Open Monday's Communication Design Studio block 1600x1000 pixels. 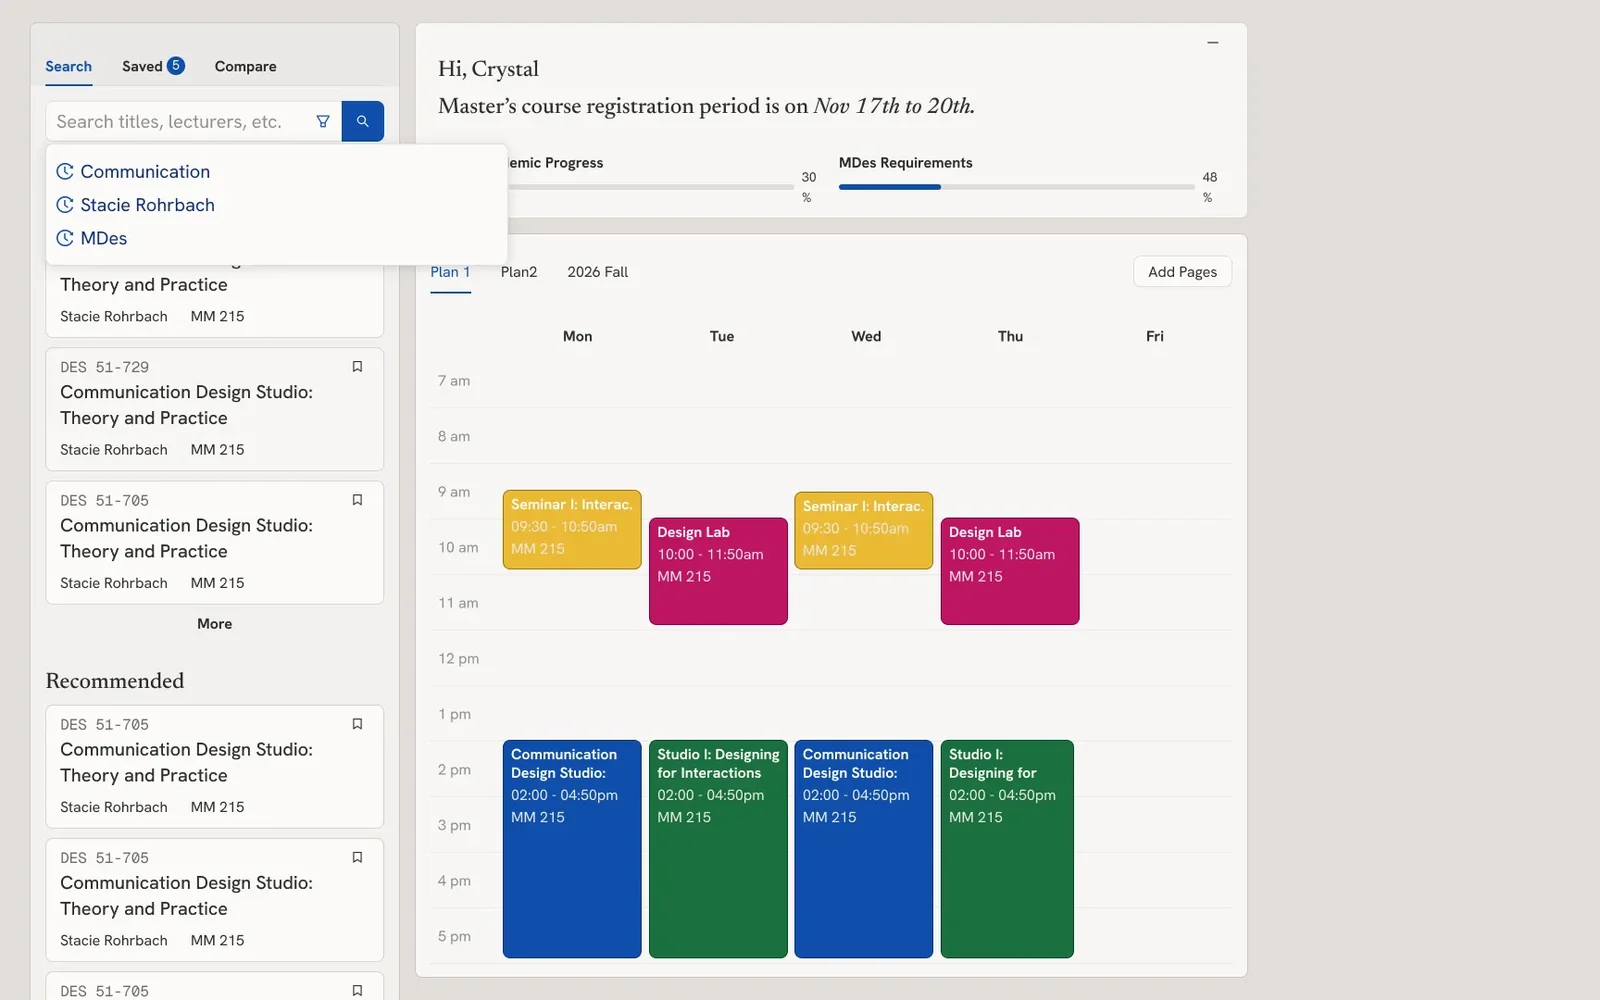click(x=572, y=849)
